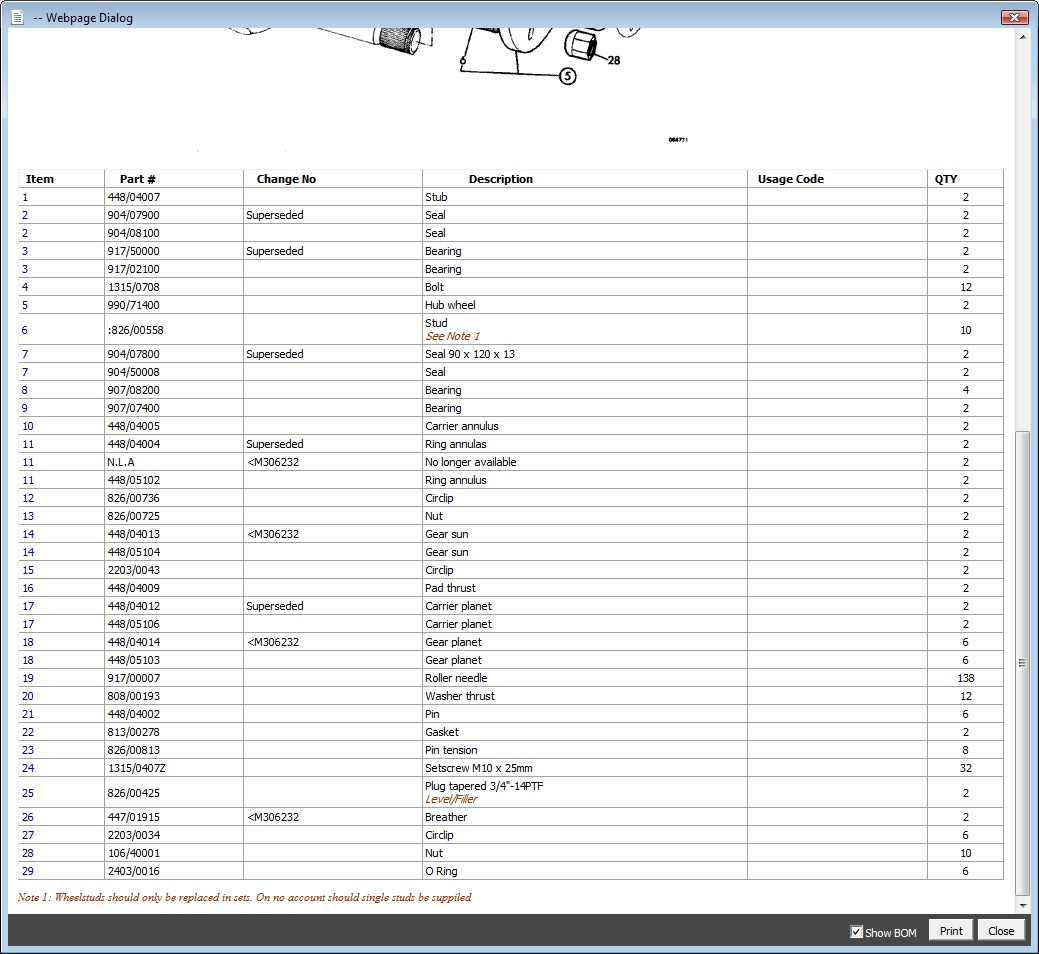Screen dimensions: 1039x954
Task: Select part number 448/04012
Action: pyautogui.click(x=133, y=606)
